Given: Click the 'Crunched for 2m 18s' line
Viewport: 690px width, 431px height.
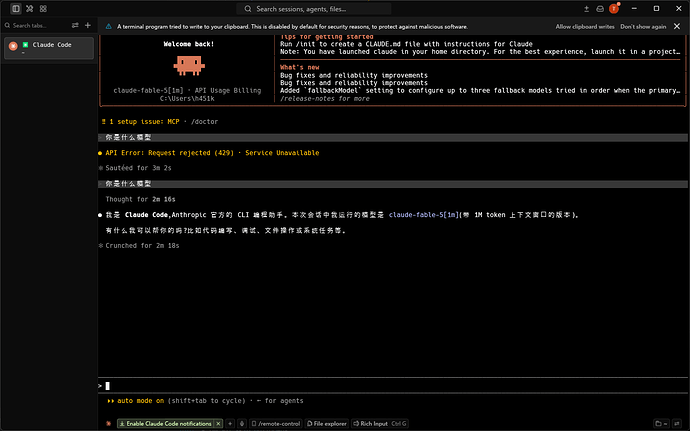Looking at the screenshot, I should click(142, 246).
